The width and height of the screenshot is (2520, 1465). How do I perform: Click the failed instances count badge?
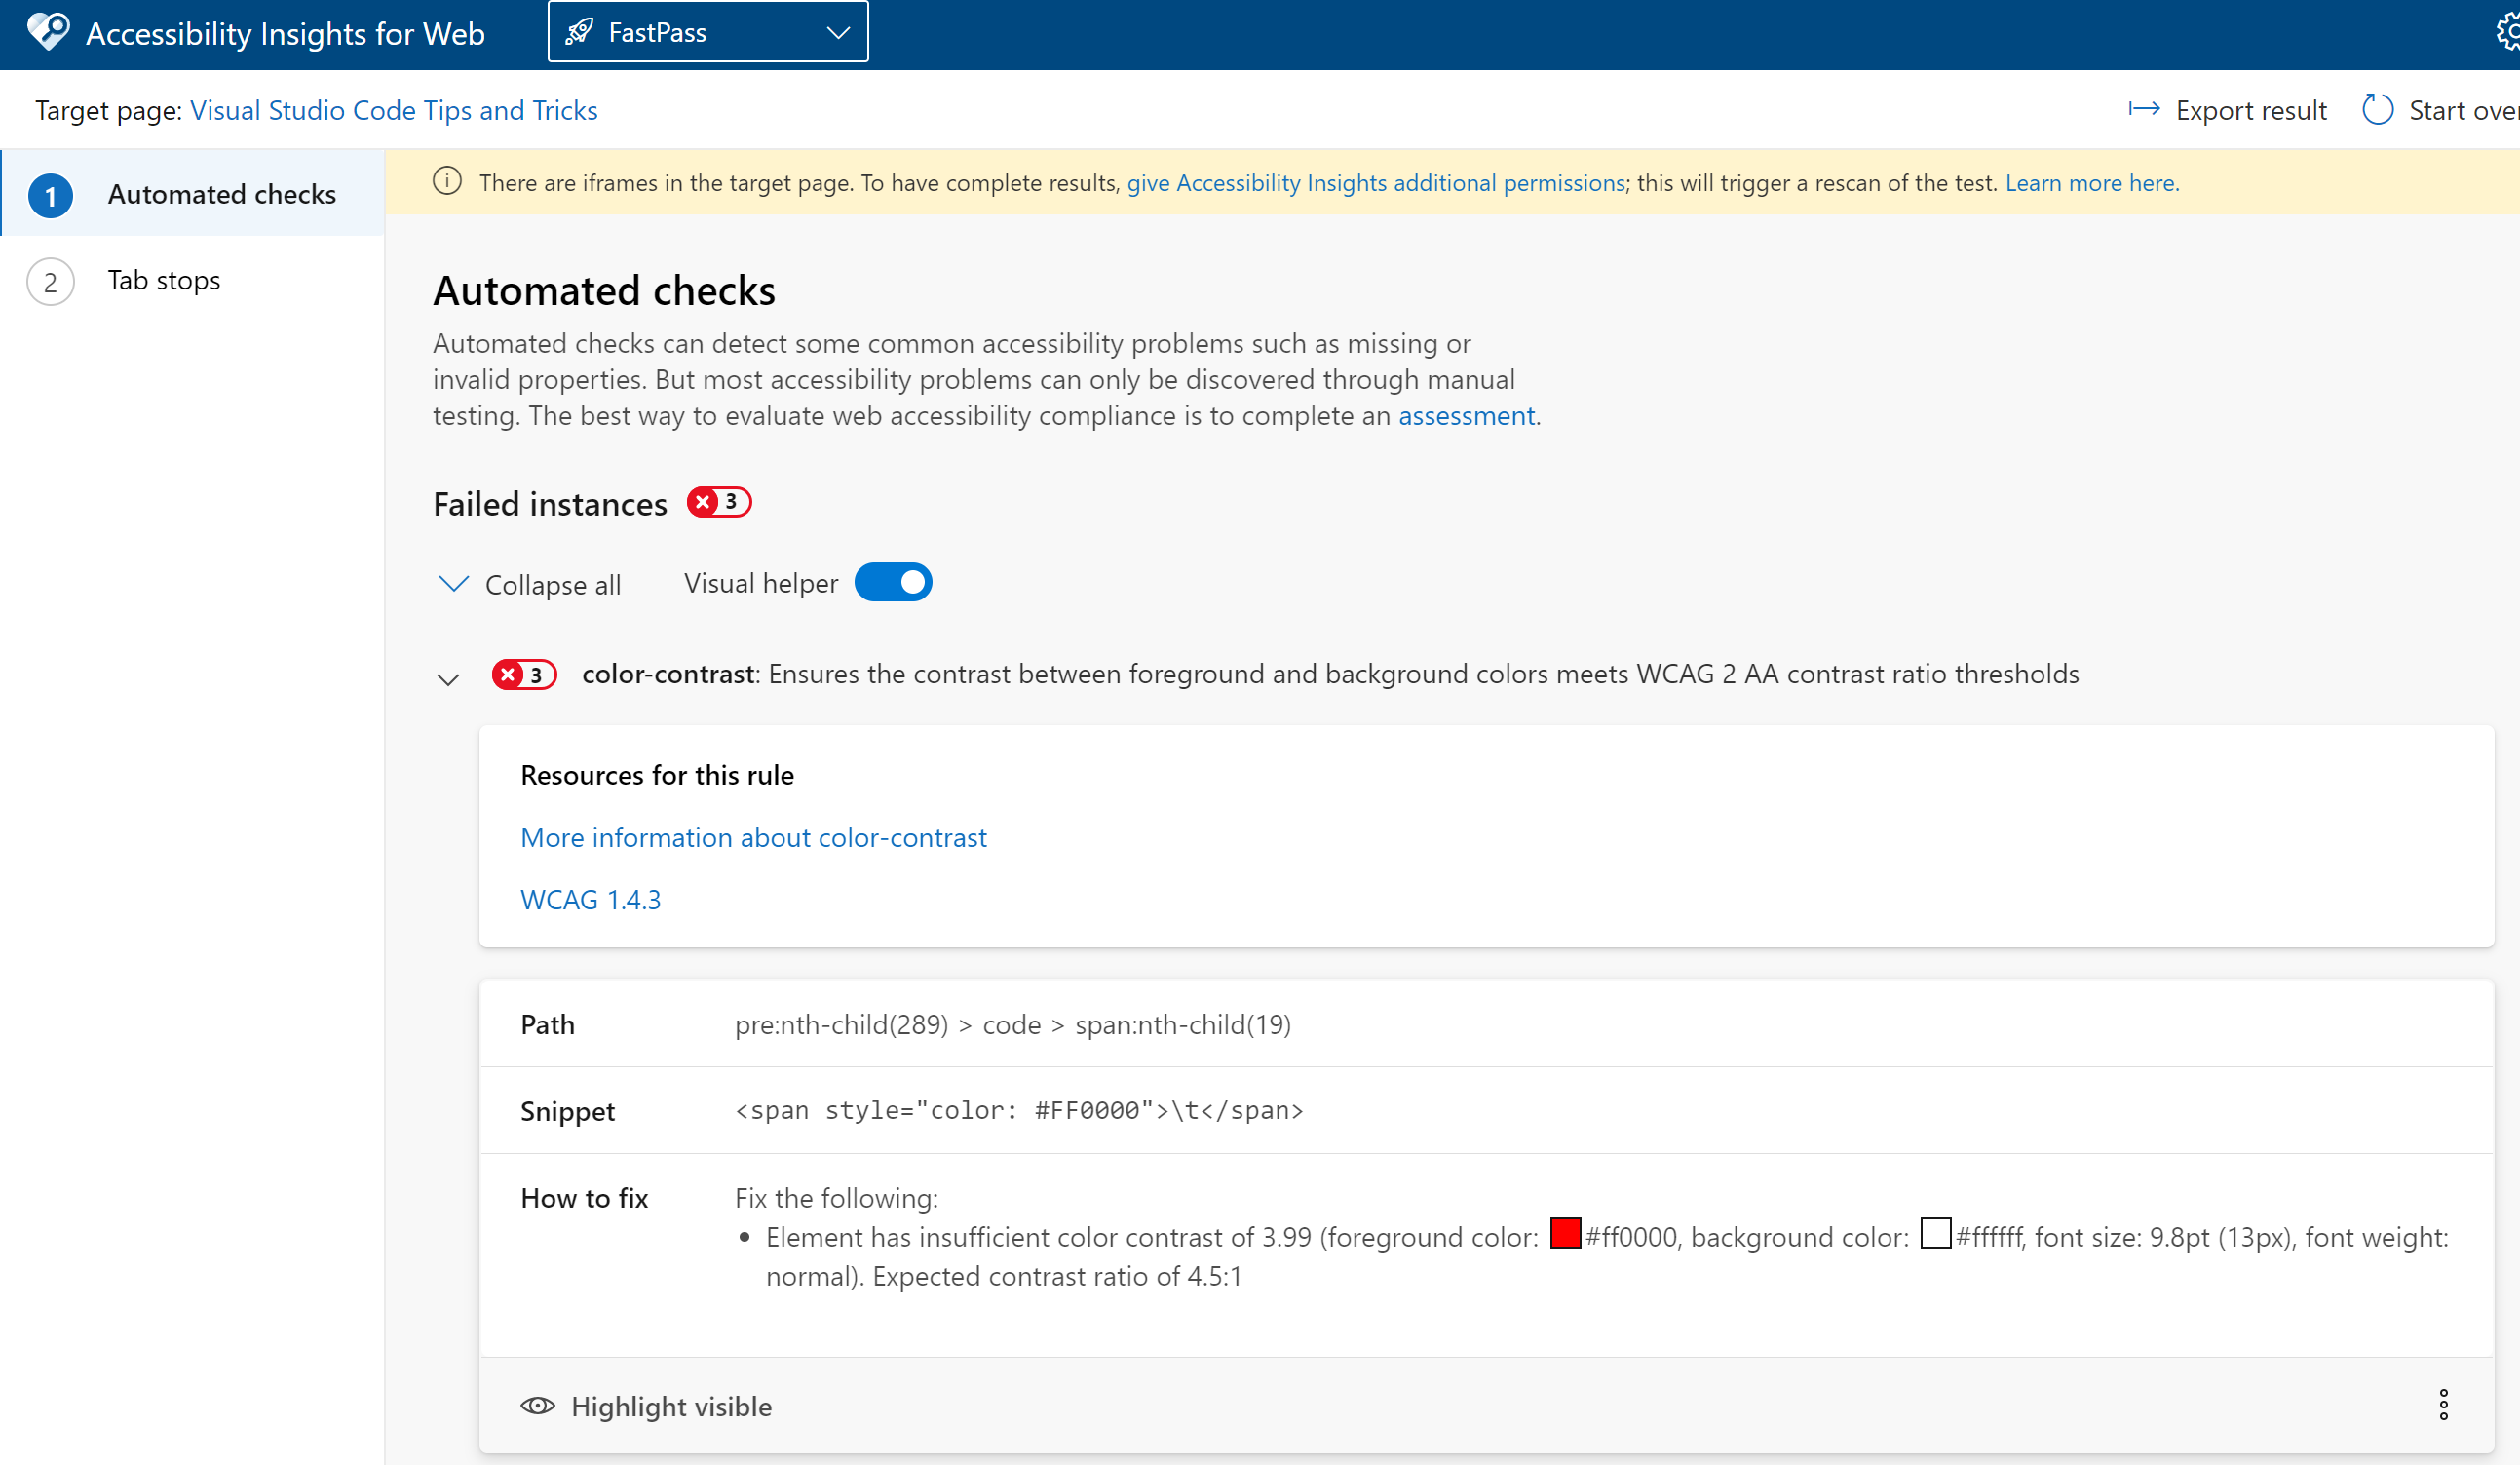click(x=718, y=502)
